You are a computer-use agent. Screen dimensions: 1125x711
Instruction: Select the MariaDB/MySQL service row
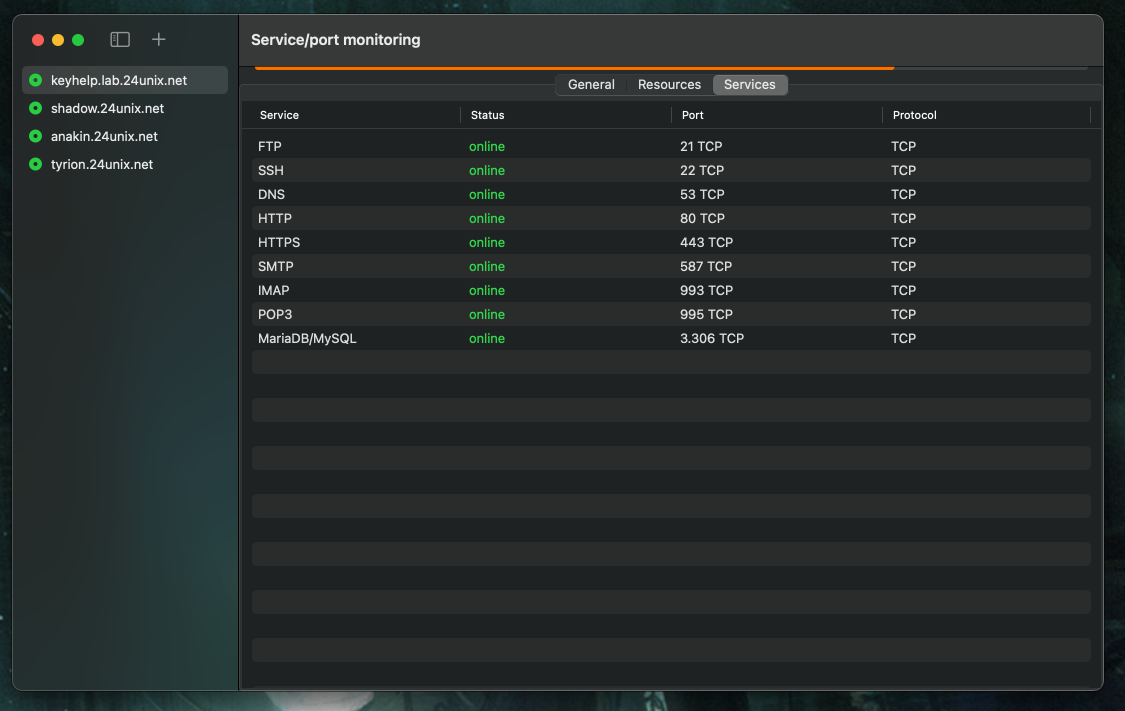point(670,338)
